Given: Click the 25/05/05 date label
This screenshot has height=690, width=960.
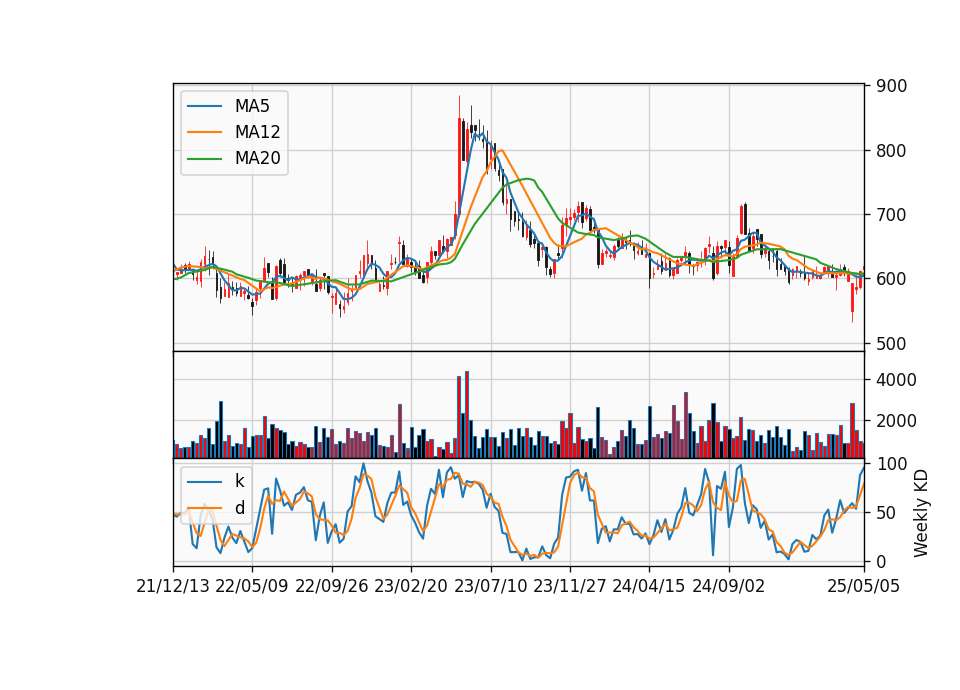Looking at the screenshot, I should click(x=864, y=586).
